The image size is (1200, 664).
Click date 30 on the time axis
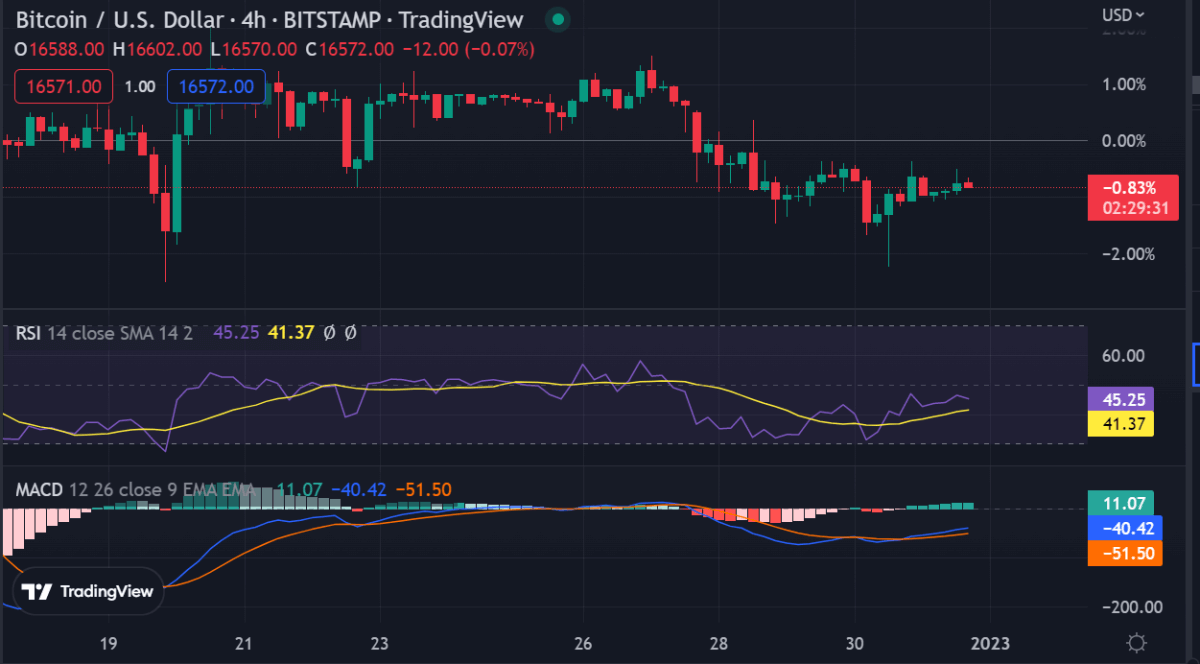pyautogui.click(x=854, y=642)
